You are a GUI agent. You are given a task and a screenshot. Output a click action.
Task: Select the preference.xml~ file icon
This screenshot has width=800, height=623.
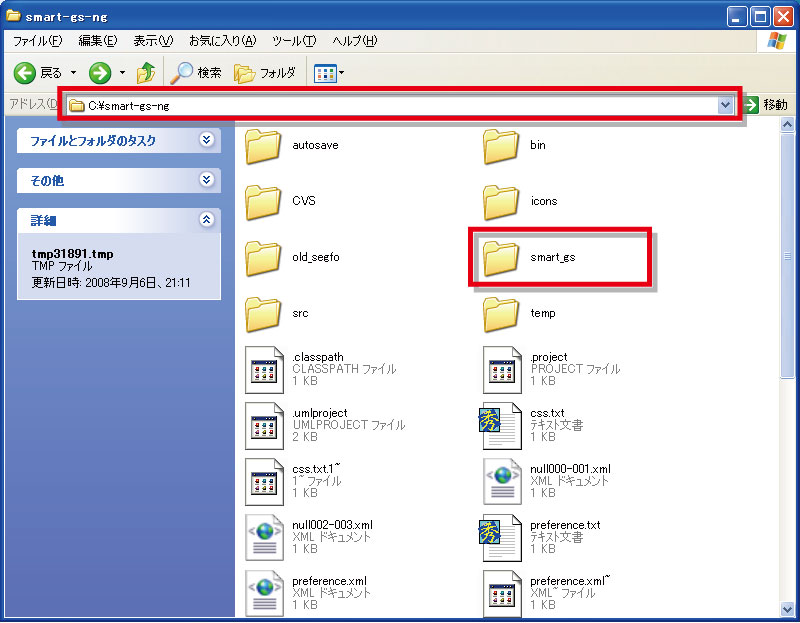pyautogui.click(x=502, y=594)
